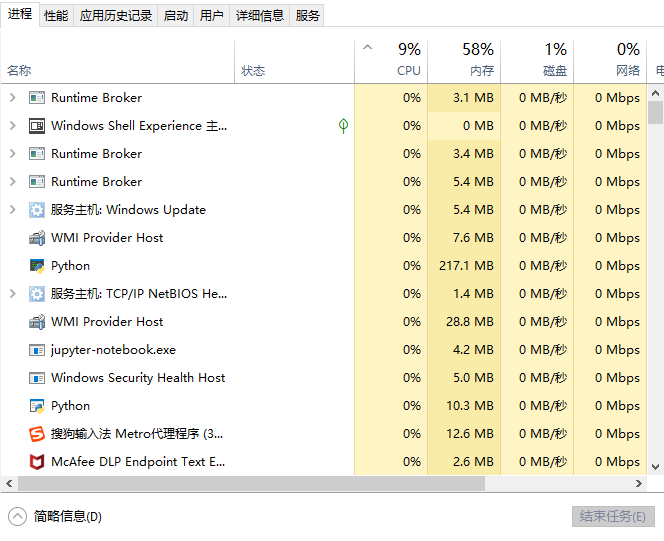Click the Sogou input method Metro agent icon
Viewport: 664px width, 541px height.
click(x=37, y=434)
